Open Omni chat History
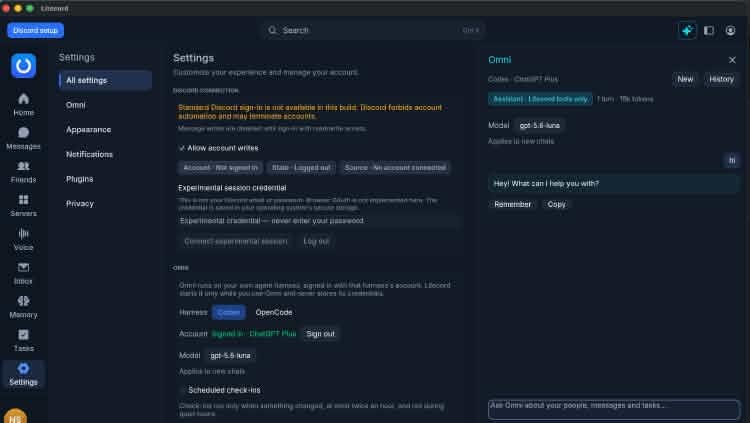The width and height of the screenshot is (750, 423). coord(721,79)
